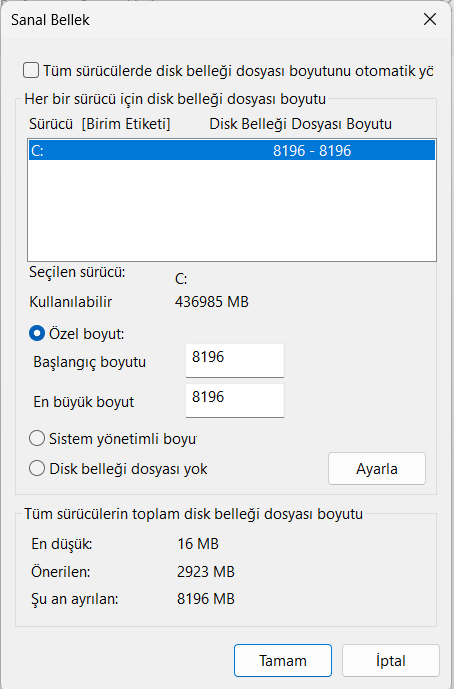Image resolution: width=454 pixels, height=689 pixels.
Task: Click empty area of the drive list
Action: [232, 210]
